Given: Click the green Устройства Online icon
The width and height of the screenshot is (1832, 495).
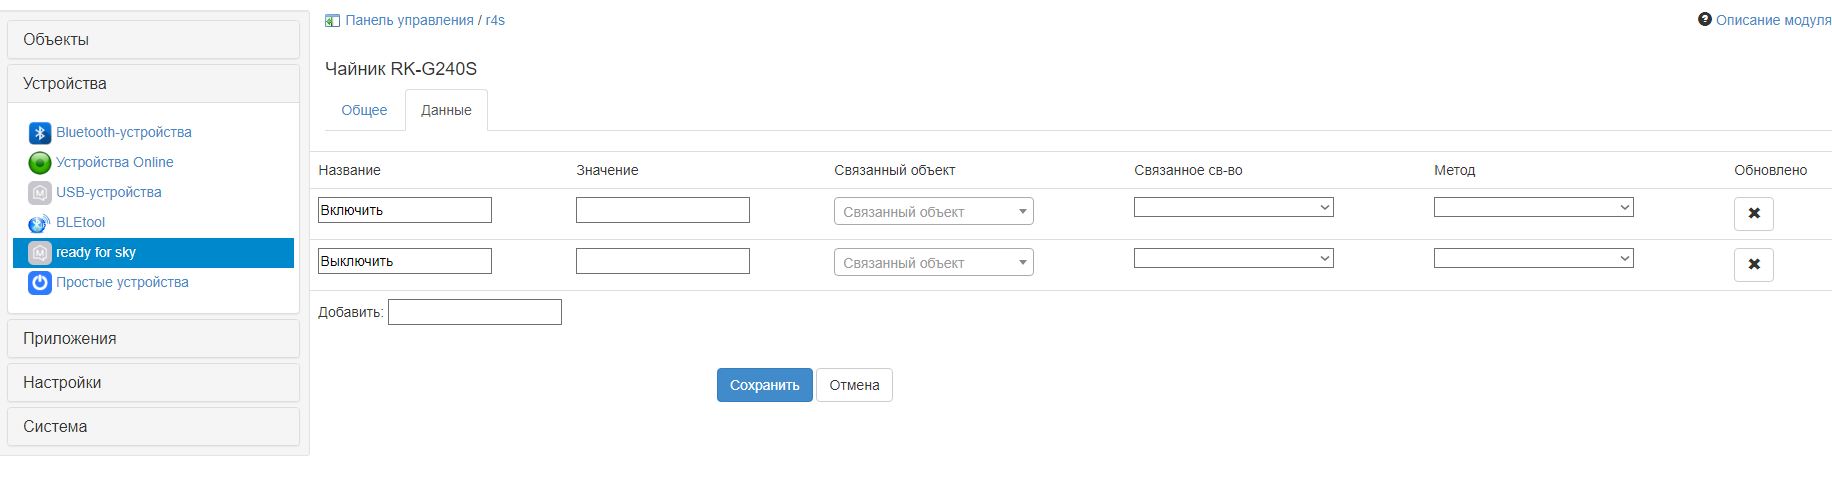Looking at the screenshot, I should coord(40,163).
